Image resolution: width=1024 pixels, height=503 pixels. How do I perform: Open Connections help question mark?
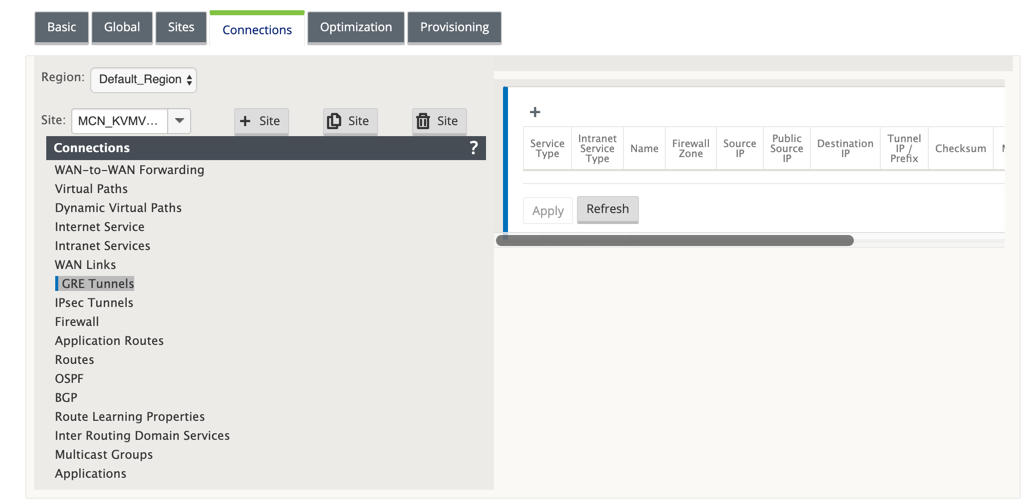tap(473, 148)
